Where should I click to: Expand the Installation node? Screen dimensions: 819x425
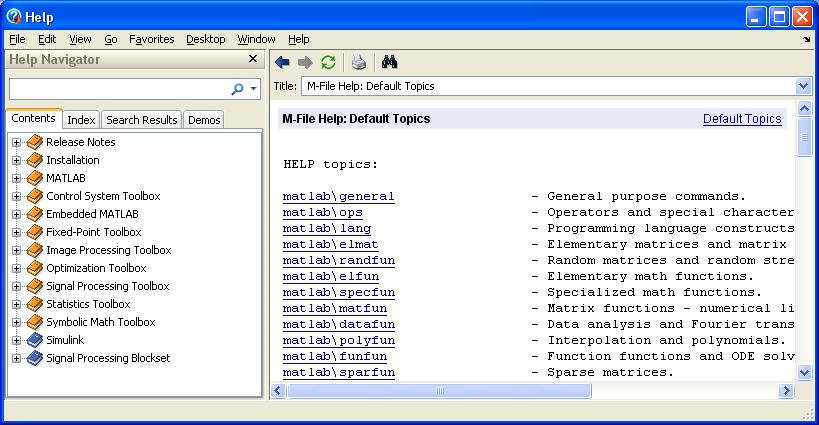click(x=16, y=160)
